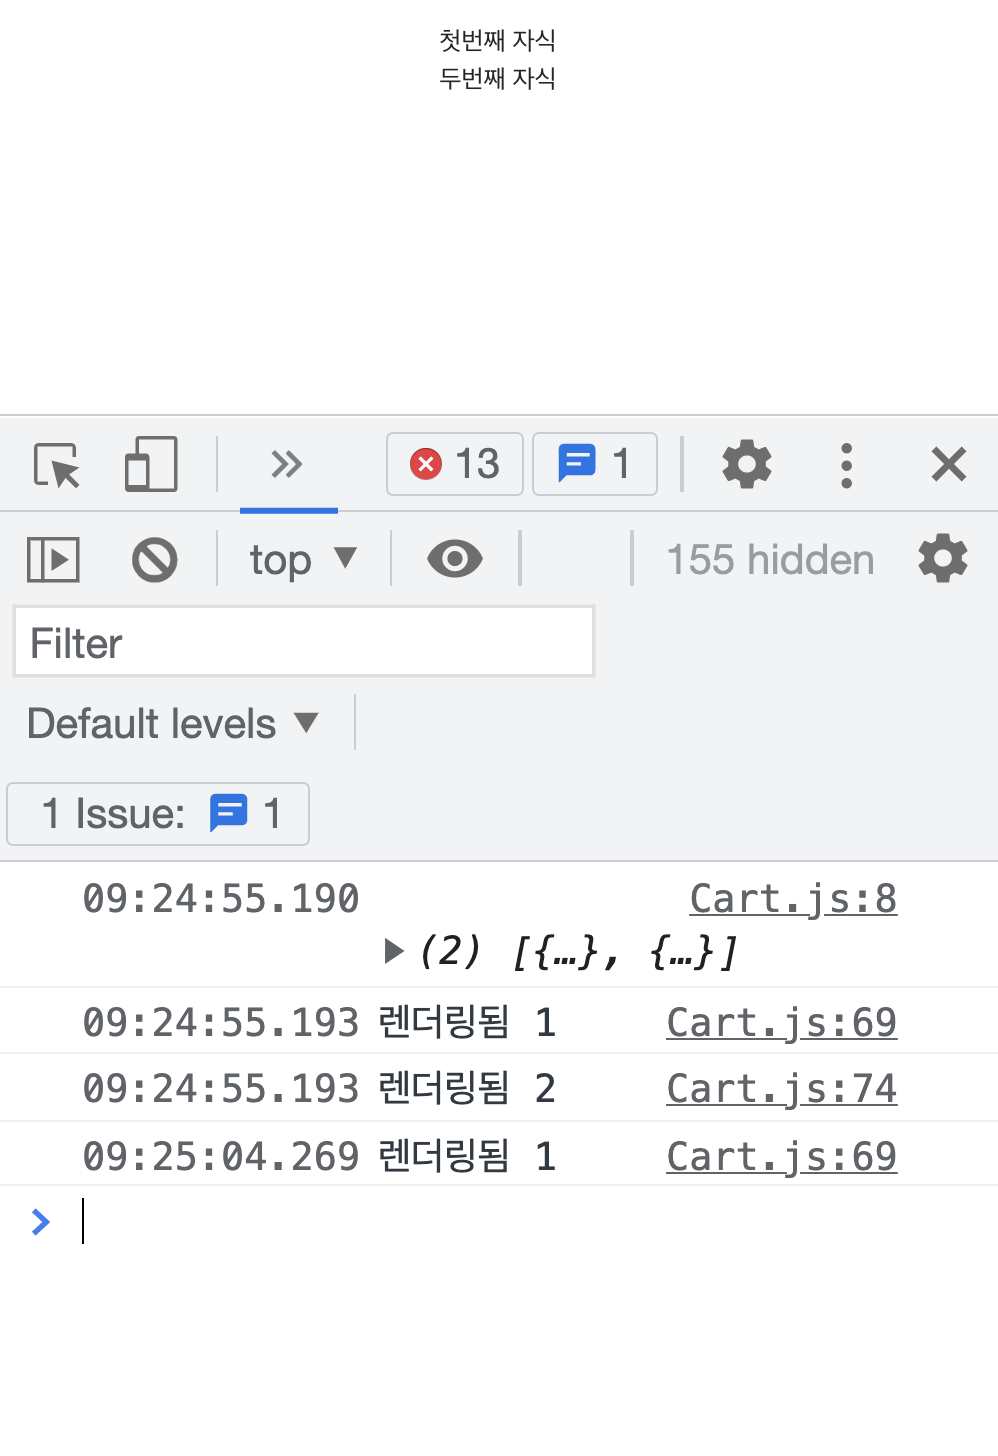Toggle the device toolbar icon
Image resolution: width=998 pixels, height=1456 pixels.
point(151,464)
